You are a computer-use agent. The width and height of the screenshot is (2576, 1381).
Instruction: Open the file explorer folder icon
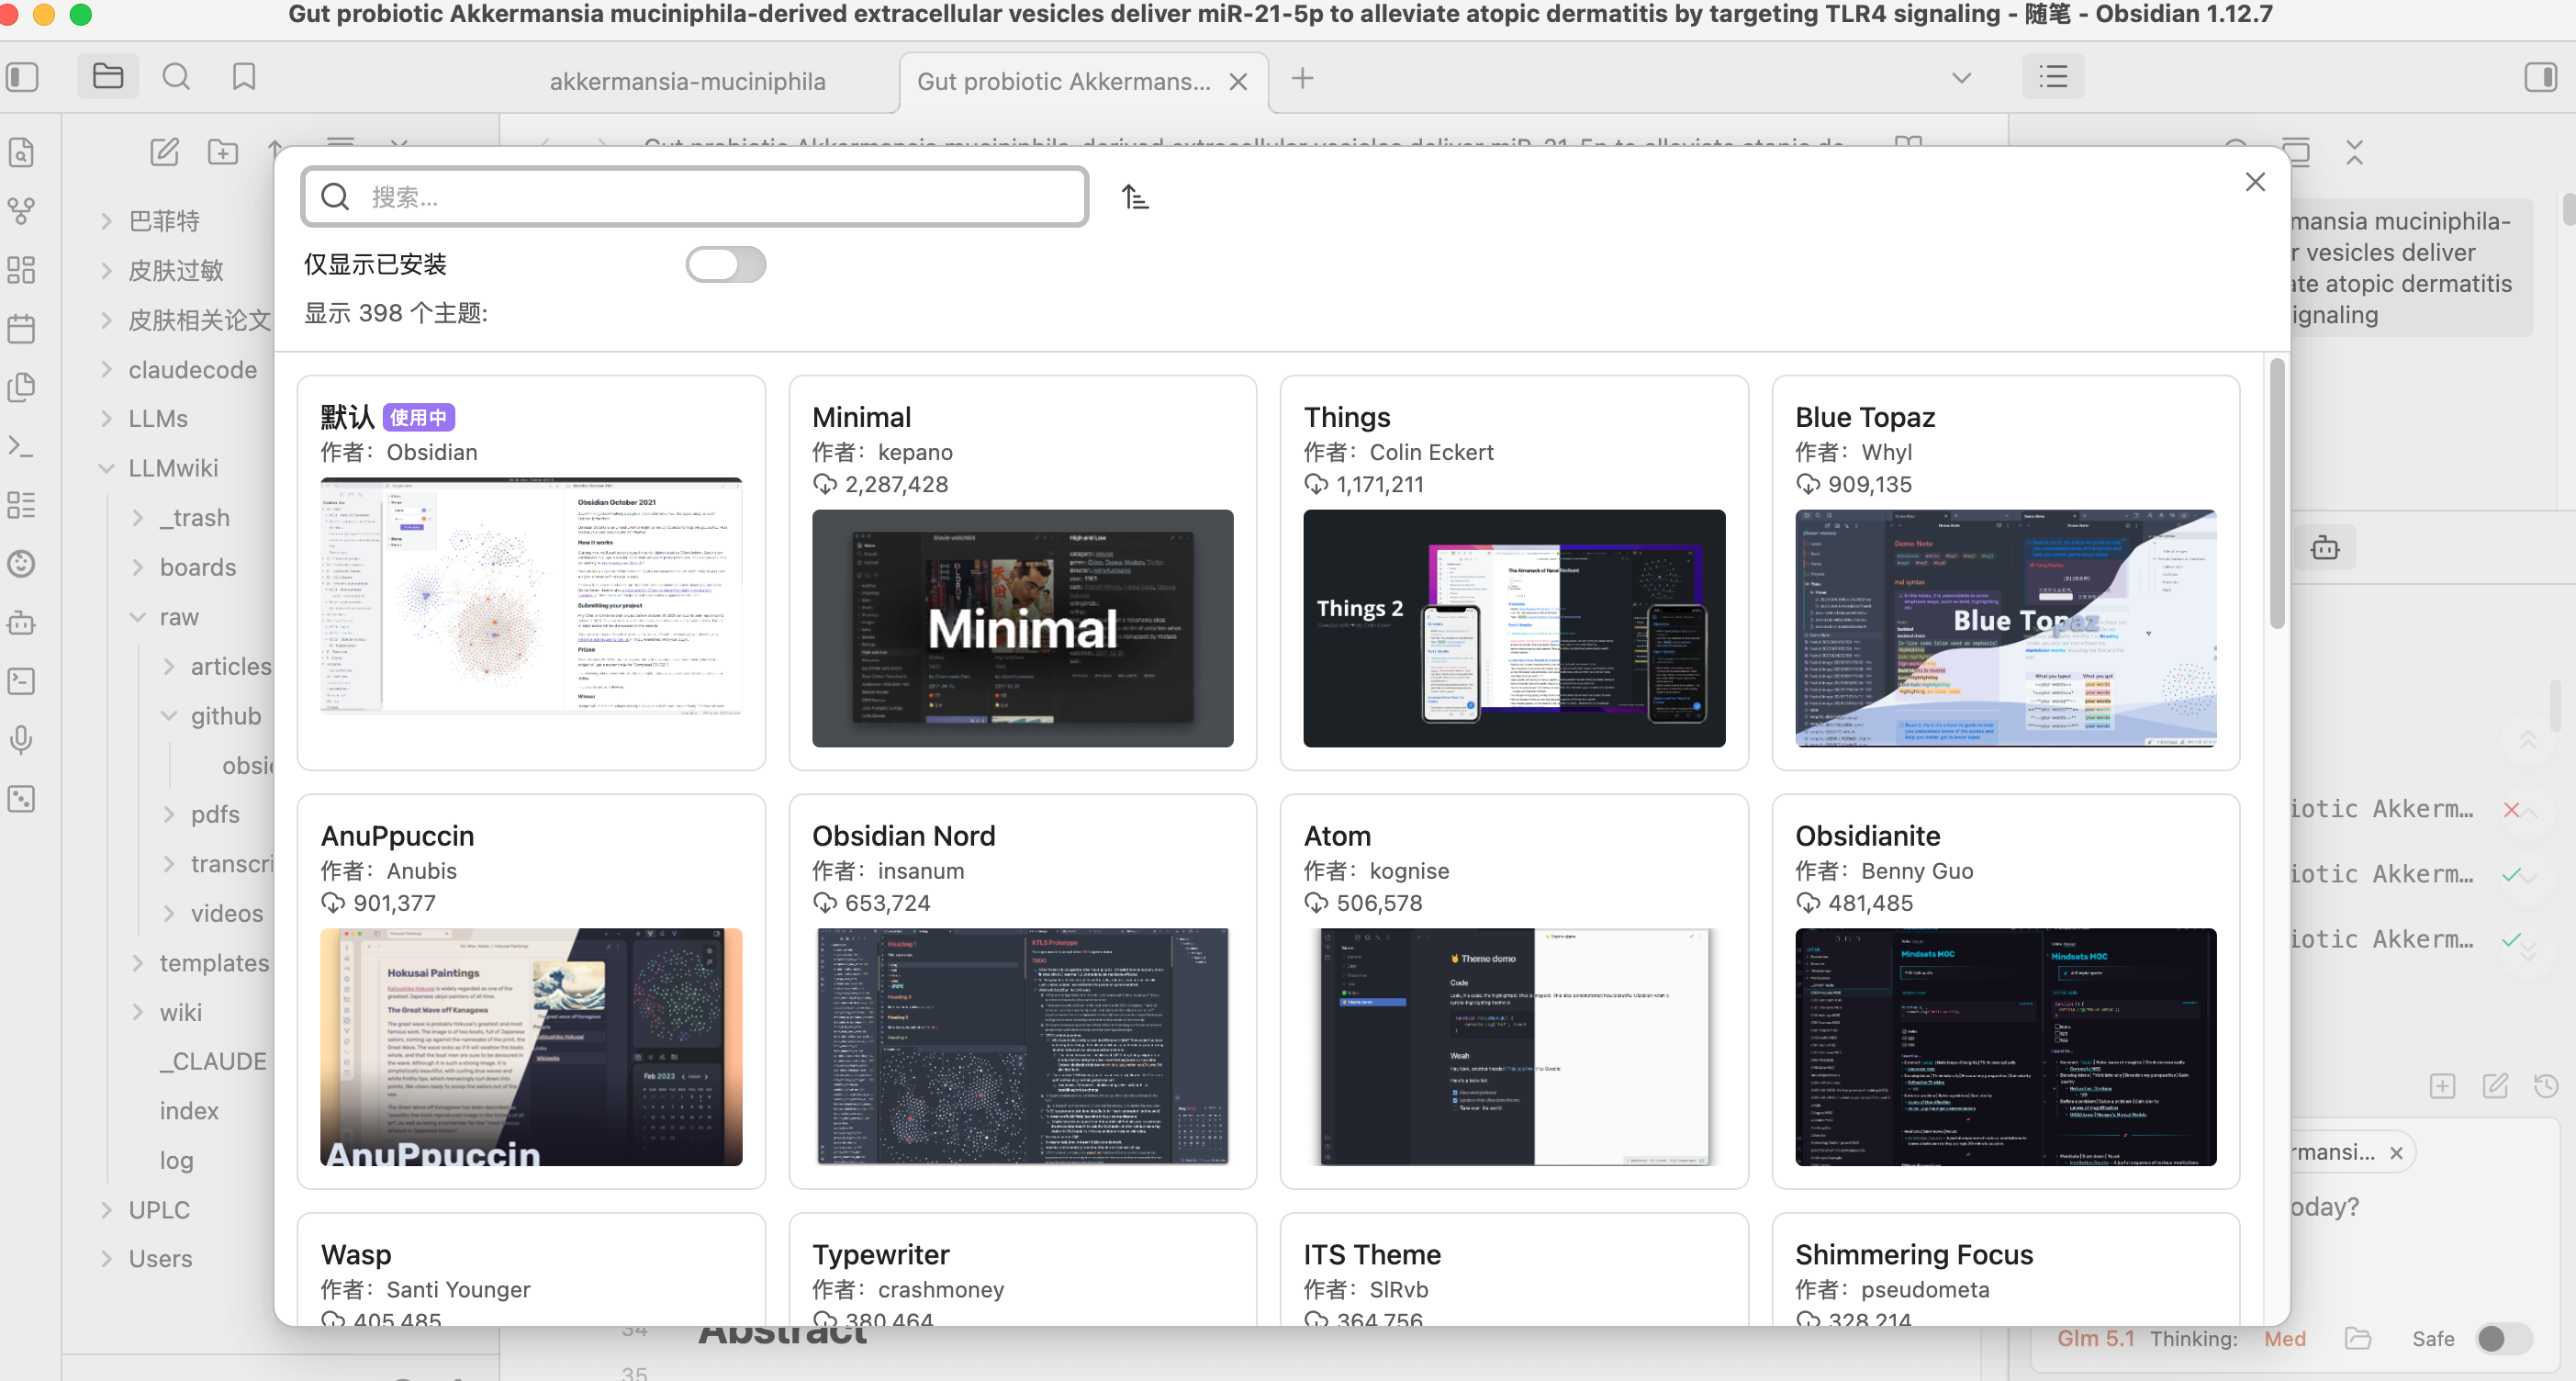[x=108, y=77]
